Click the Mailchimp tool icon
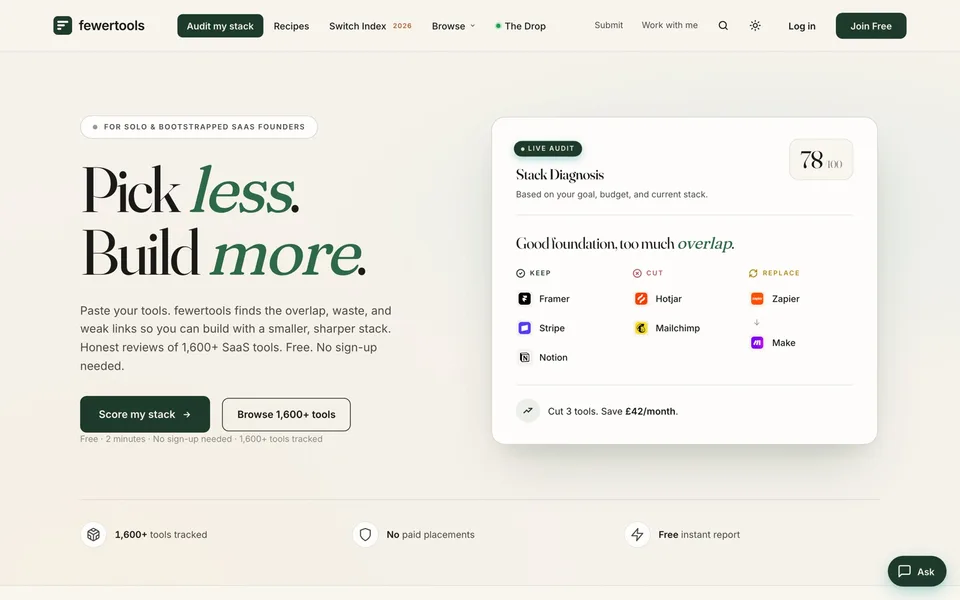The height and width of the screenshot is (600, 960). click(x=641, y=328)
